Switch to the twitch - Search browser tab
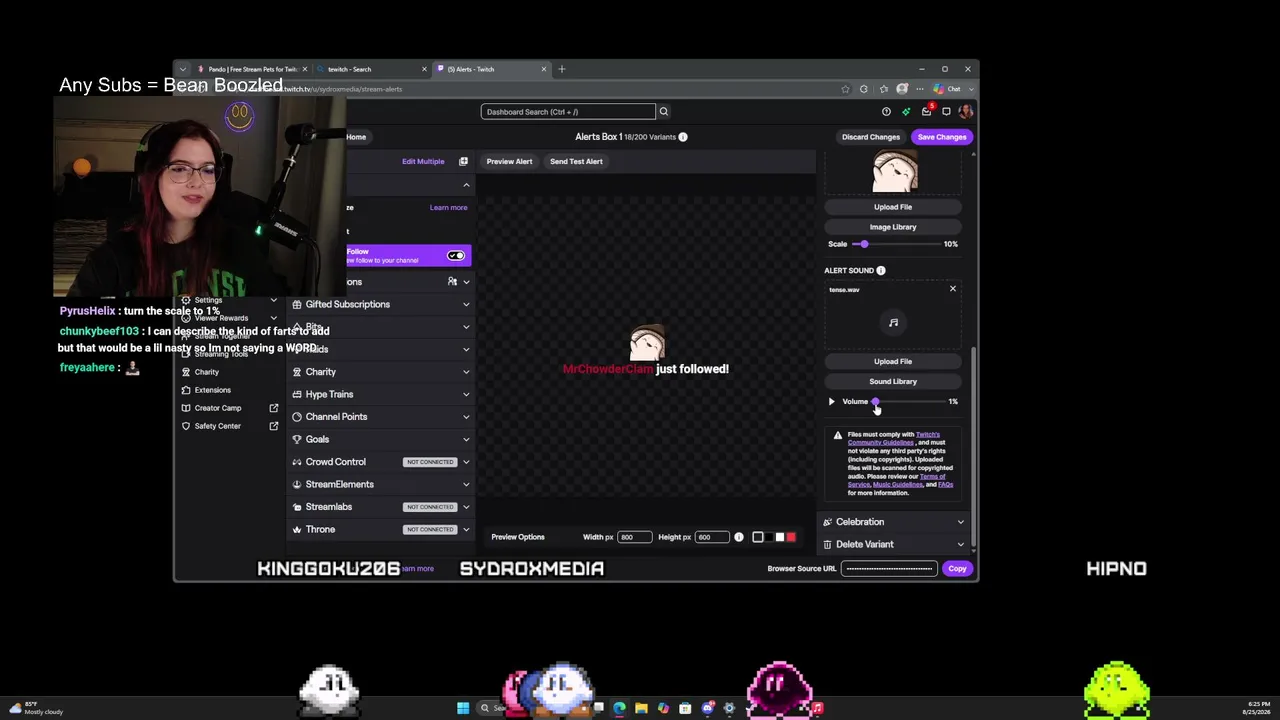The image size is (1280, 720). [x=371, y=69]
